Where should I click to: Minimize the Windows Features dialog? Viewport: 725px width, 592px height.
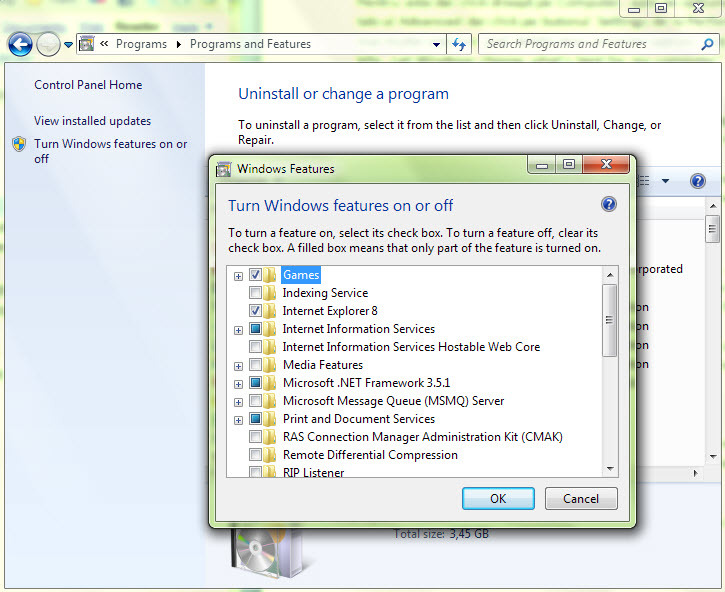pos(542,165)
